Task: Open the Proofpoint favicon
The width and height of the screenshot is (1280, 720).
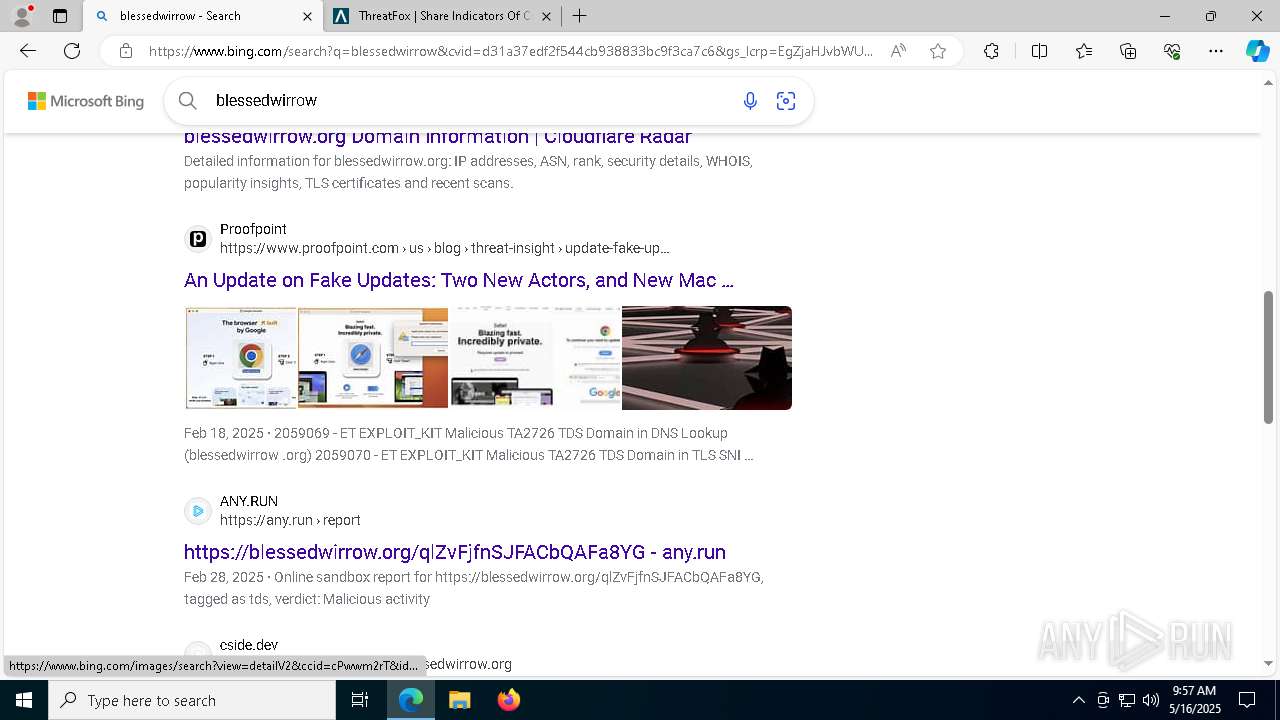Action: 198,239
